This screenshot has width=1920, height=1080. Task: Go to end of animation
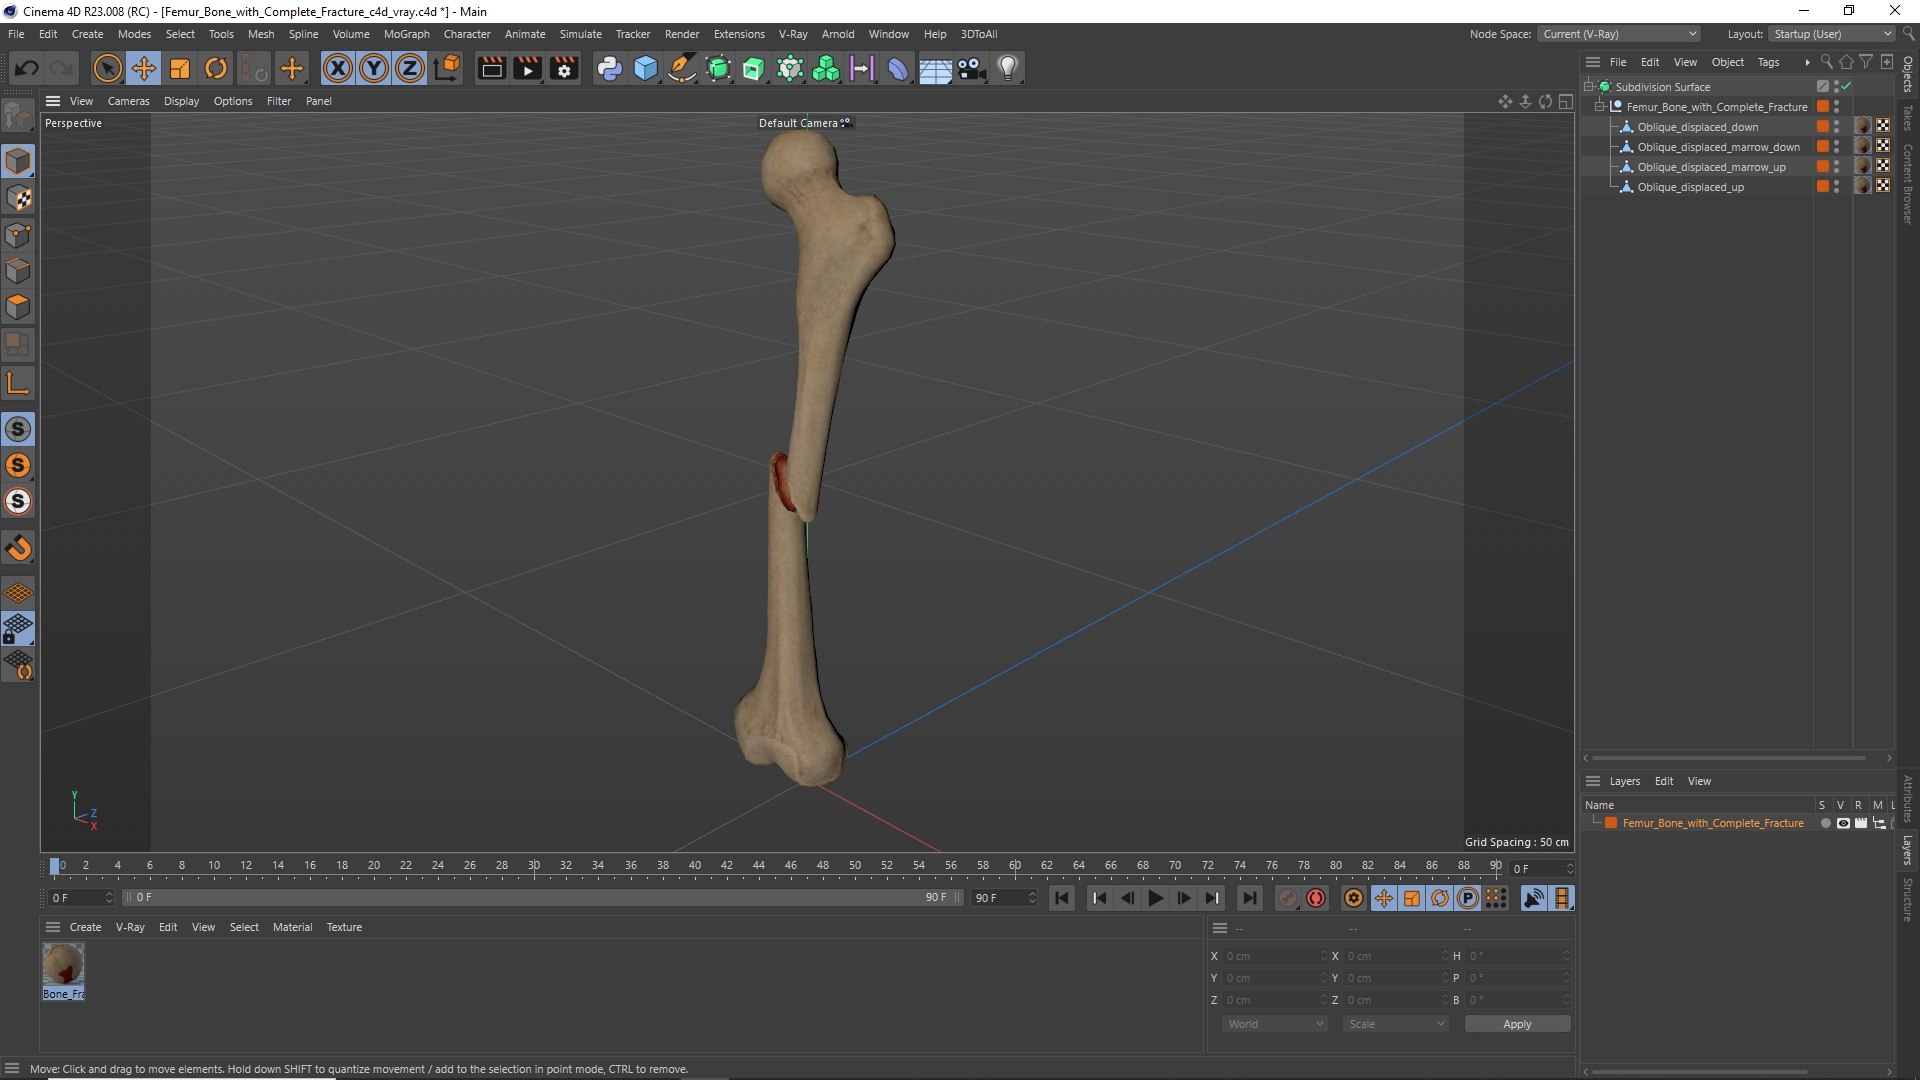point(1249,898)
